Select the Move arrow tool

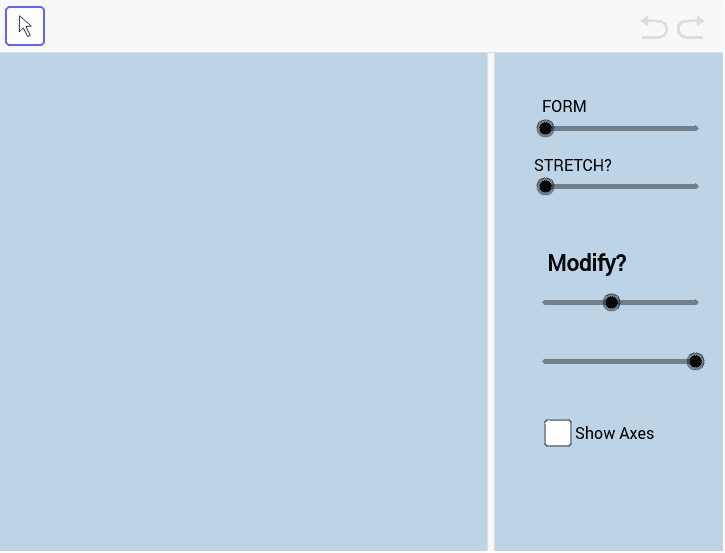(25, 26)
